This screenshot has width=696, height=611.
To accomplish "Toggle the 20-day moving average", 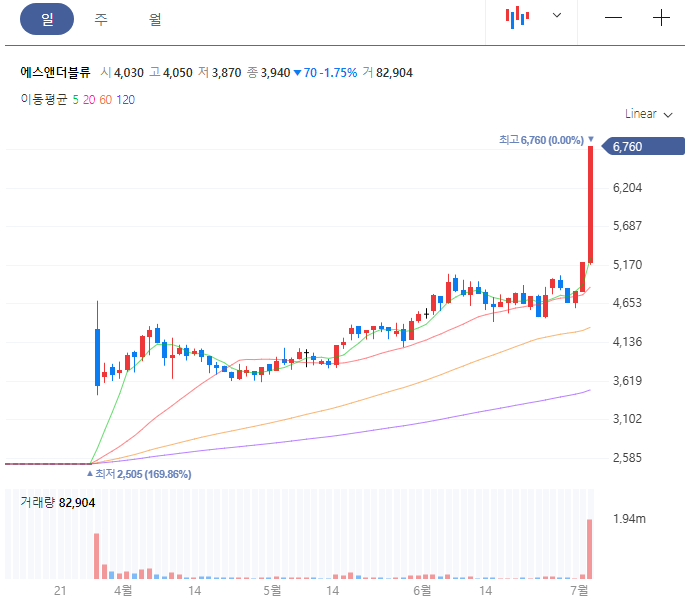I will click(89, 100).
